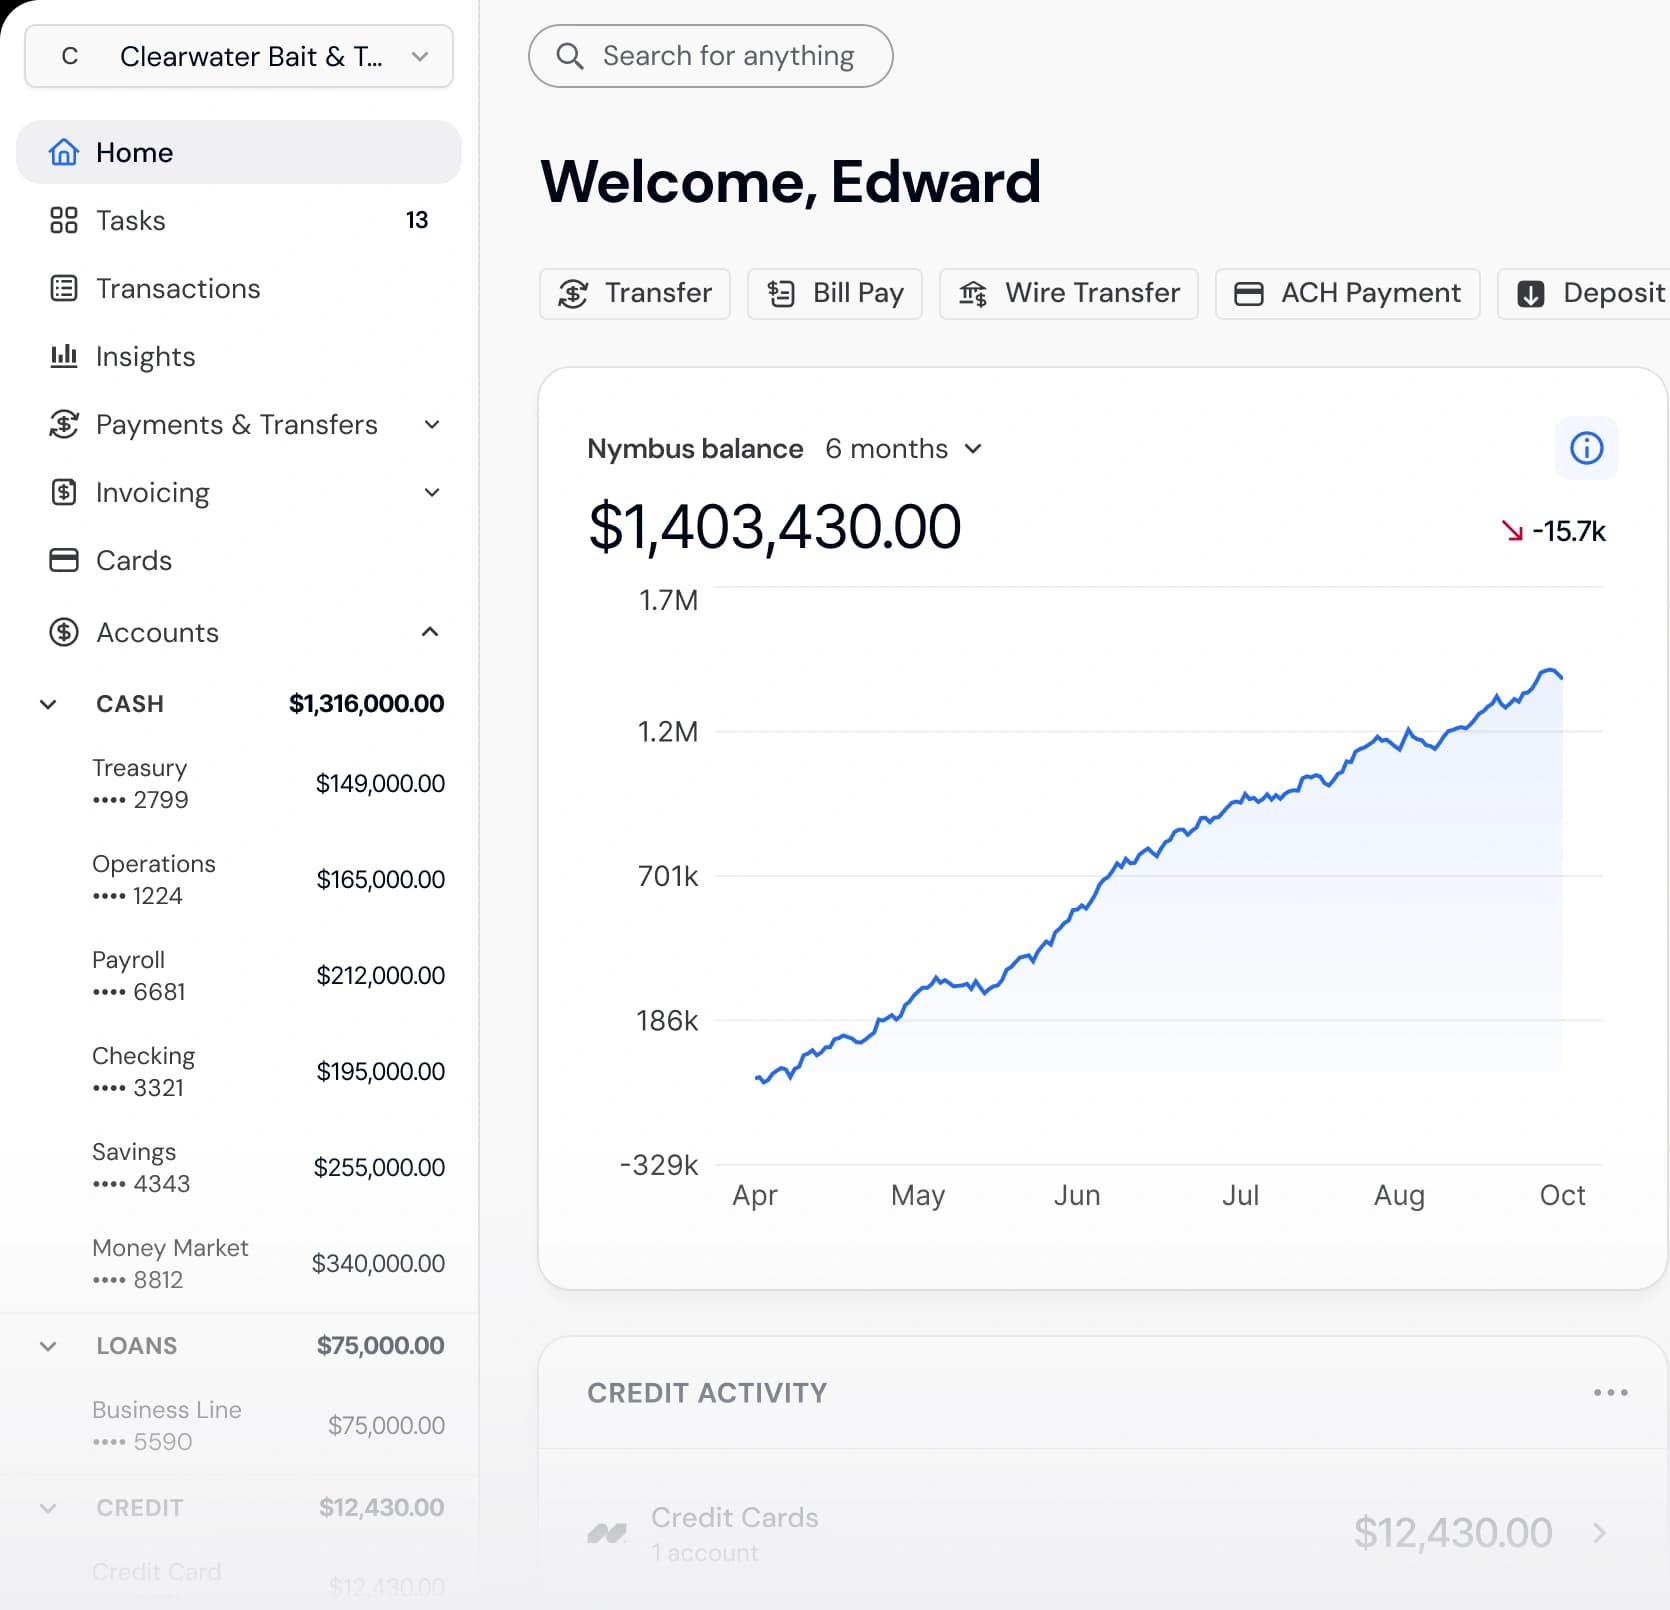Select Operations account 1224
1670x1610 pixels.
pos(268,880)
